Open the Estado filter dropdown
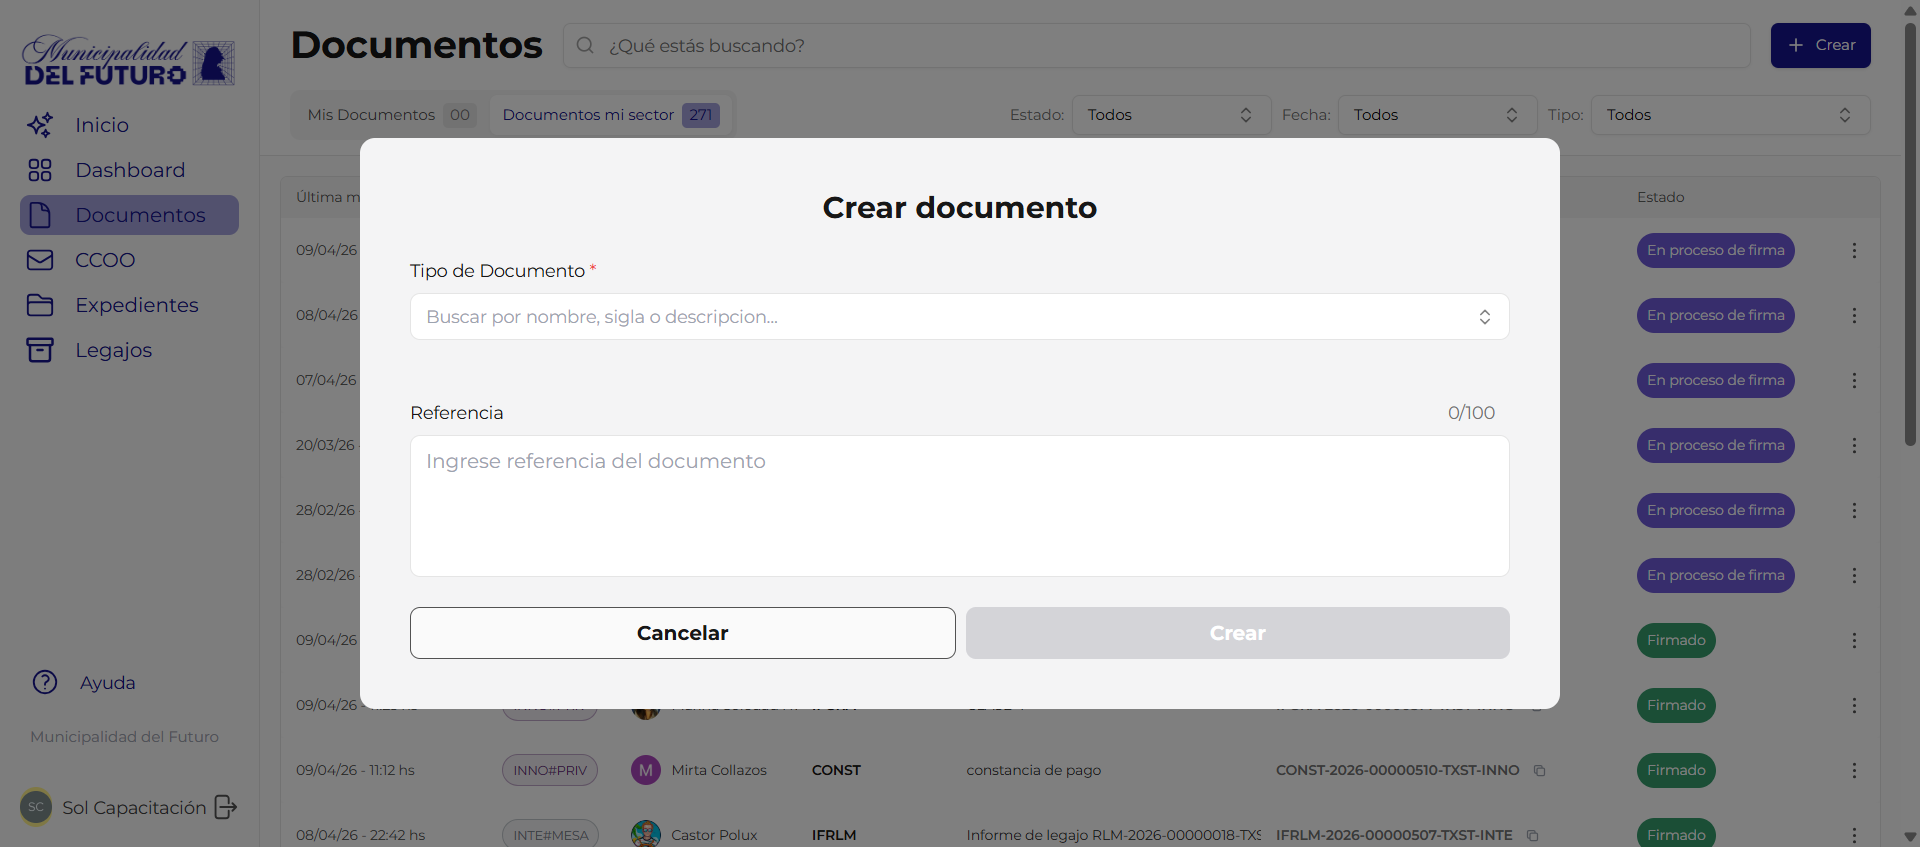 [1170, 115]
